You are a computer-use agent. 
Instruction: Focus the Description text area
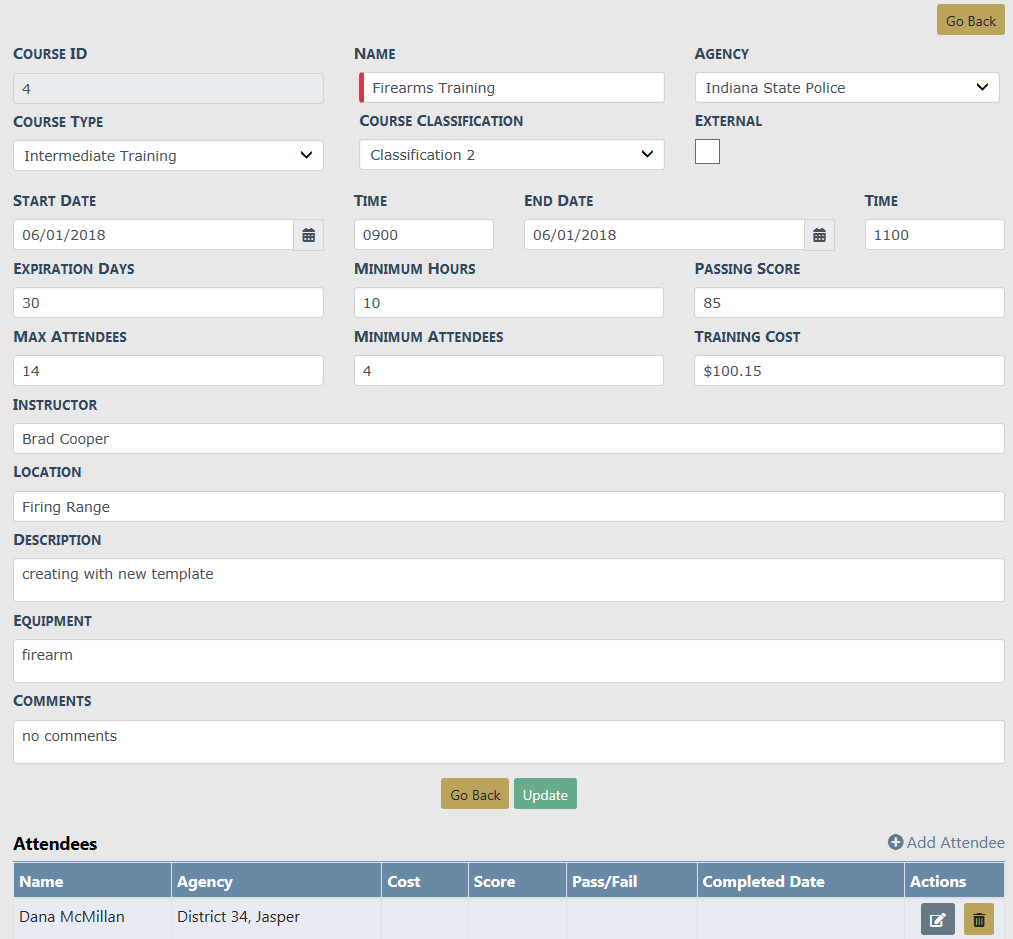508,580
